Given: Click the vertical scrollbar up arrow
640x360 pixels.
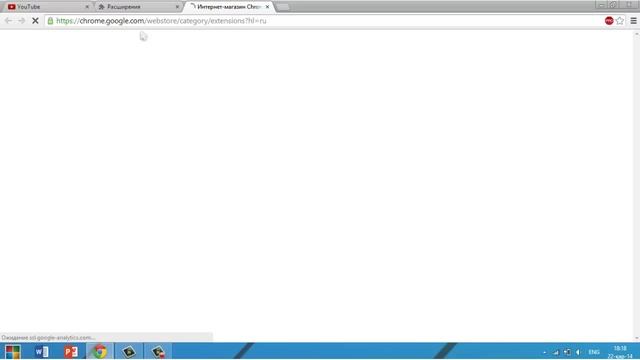Looking at the screenshot, I should click(x=637, y=35).
